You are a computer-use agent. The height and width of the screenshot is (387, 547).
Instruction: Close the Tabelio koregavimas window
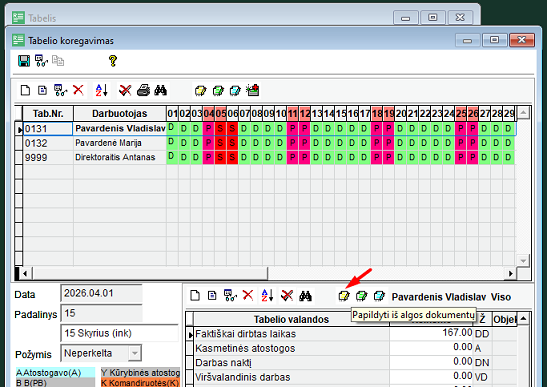pyautogui.click(x=522, y=40)
